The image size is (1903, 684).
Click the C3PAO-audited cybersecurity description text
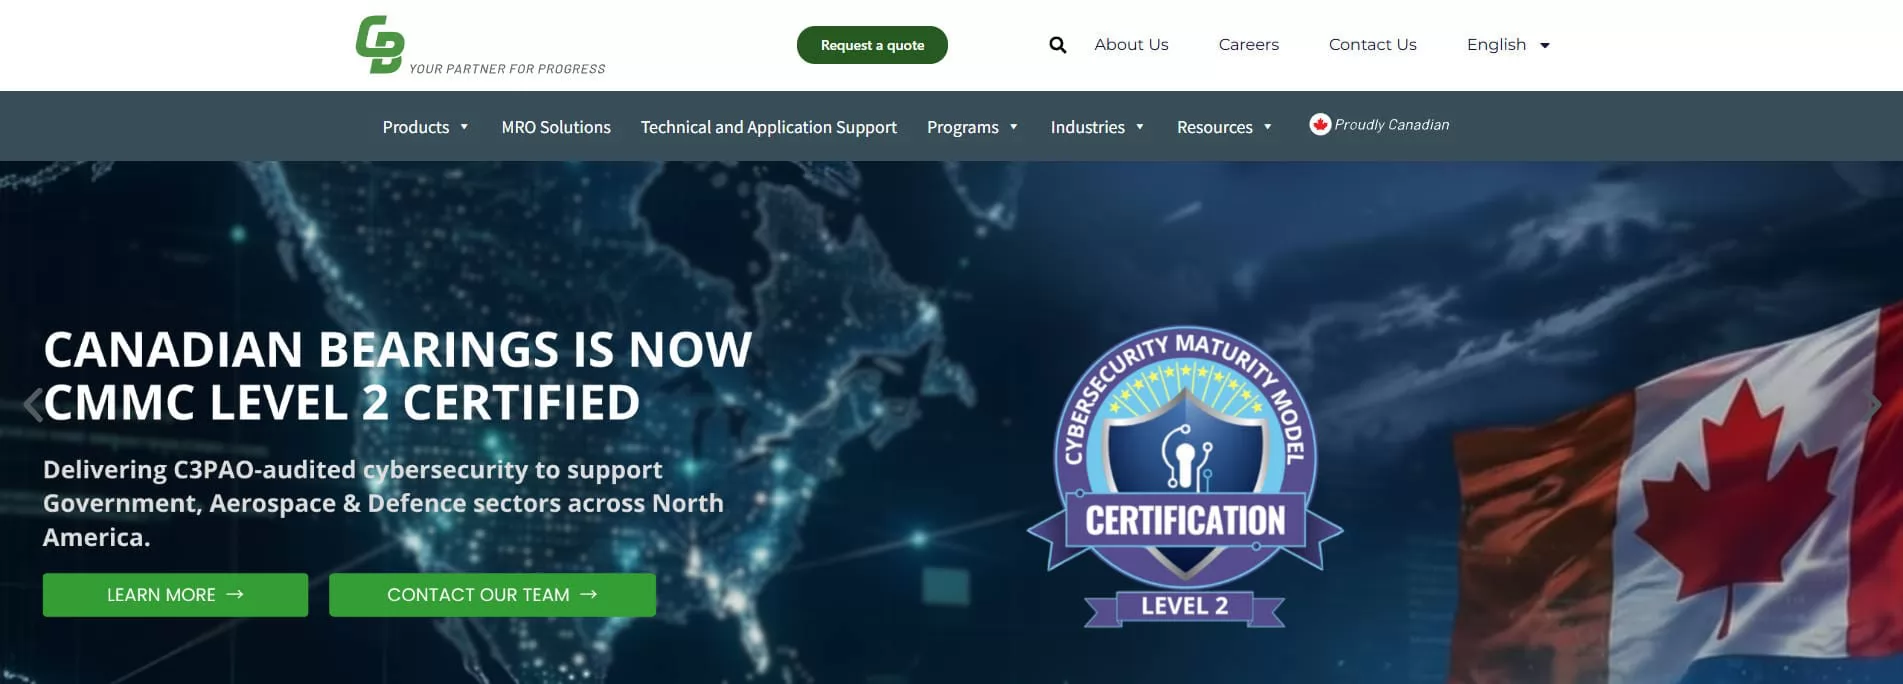(x=383, y=503)
